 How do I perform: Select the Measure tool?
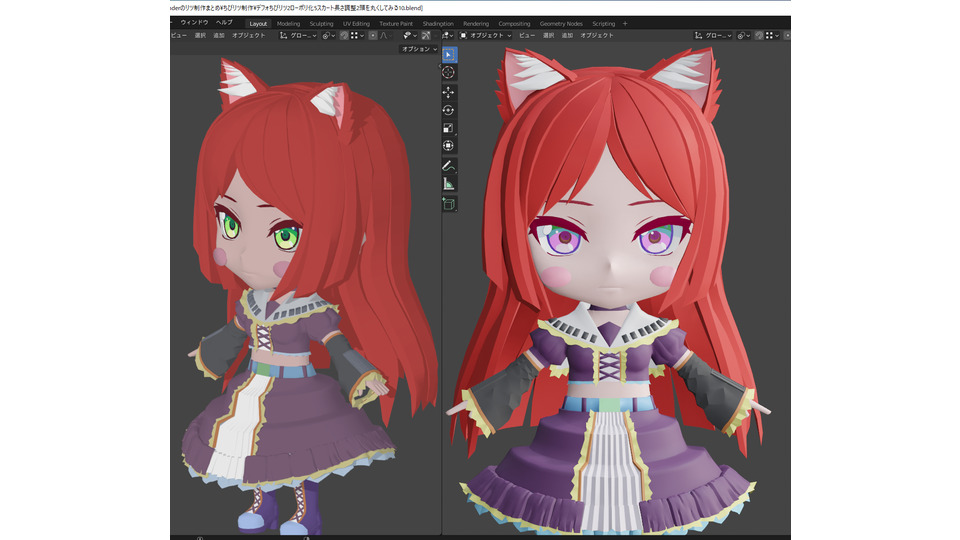click(449, 184)
